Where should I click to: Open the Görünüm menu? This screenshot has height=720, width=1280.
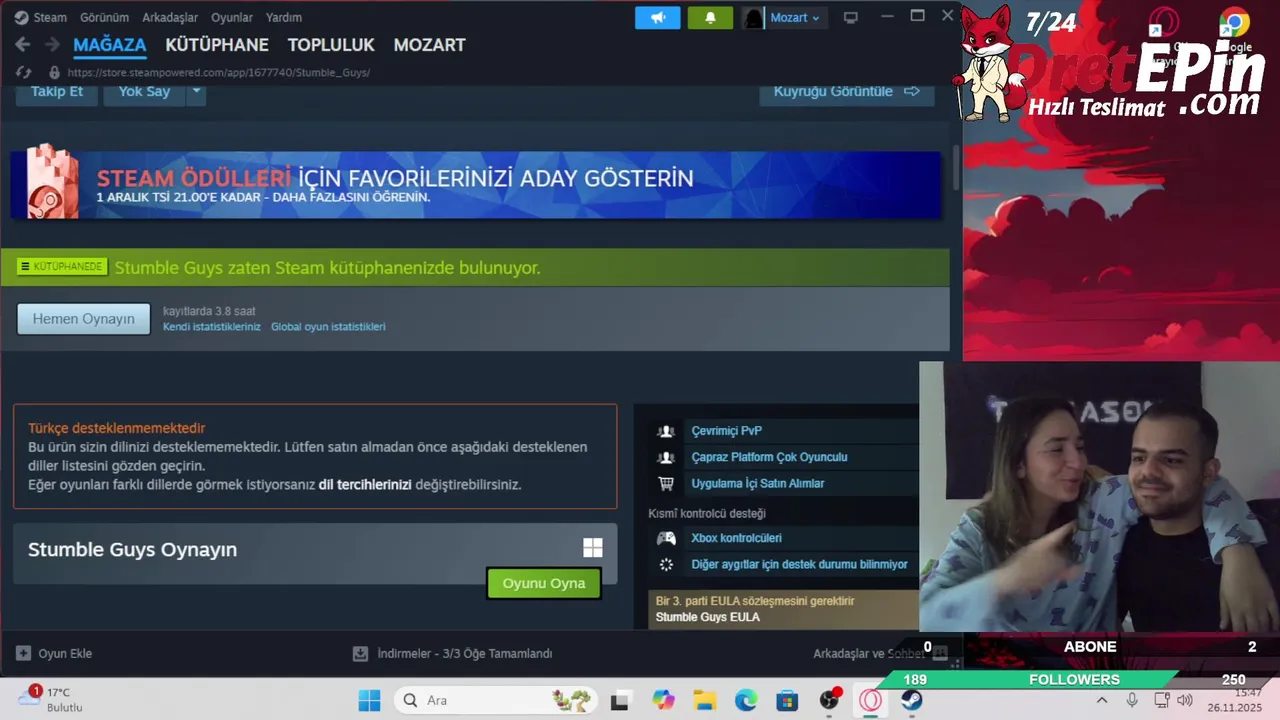click(x=104, y=17)
